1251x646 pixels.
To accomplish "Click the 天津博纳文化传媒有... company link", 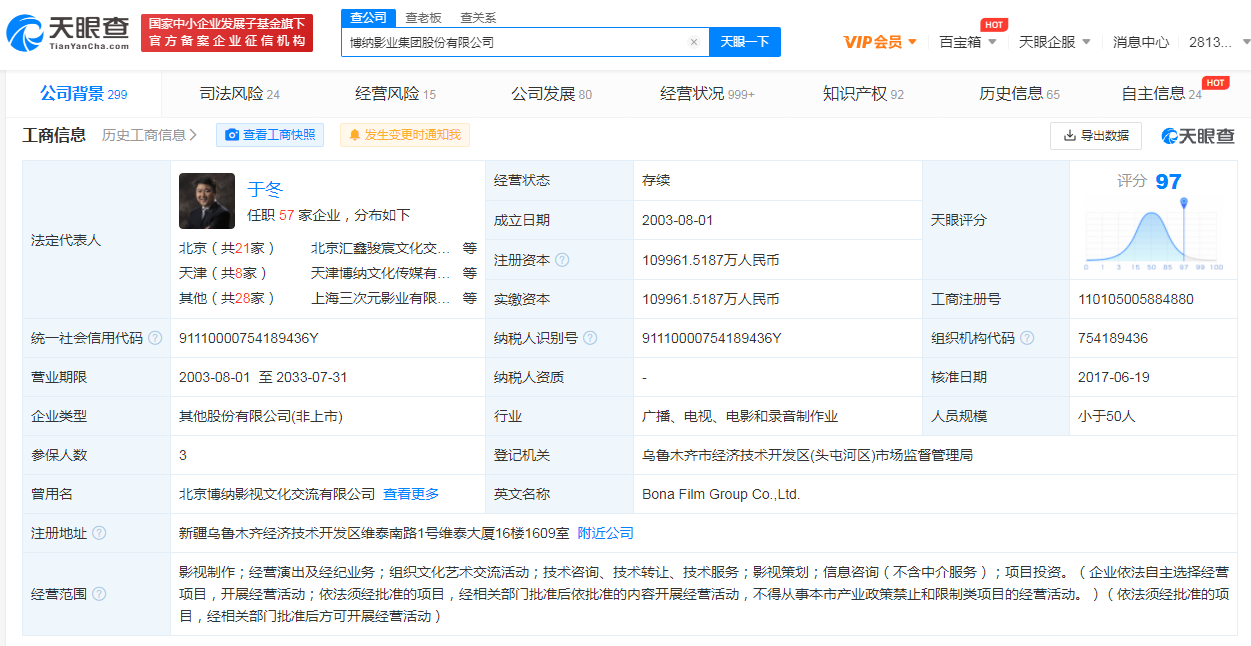I will [x=381, y=273].
